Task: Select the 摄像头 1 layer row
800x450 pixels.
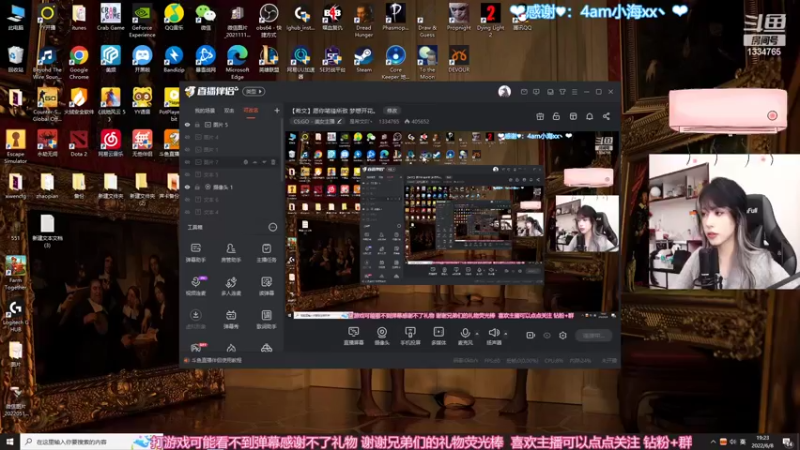Action: click(x=232, y=187)
